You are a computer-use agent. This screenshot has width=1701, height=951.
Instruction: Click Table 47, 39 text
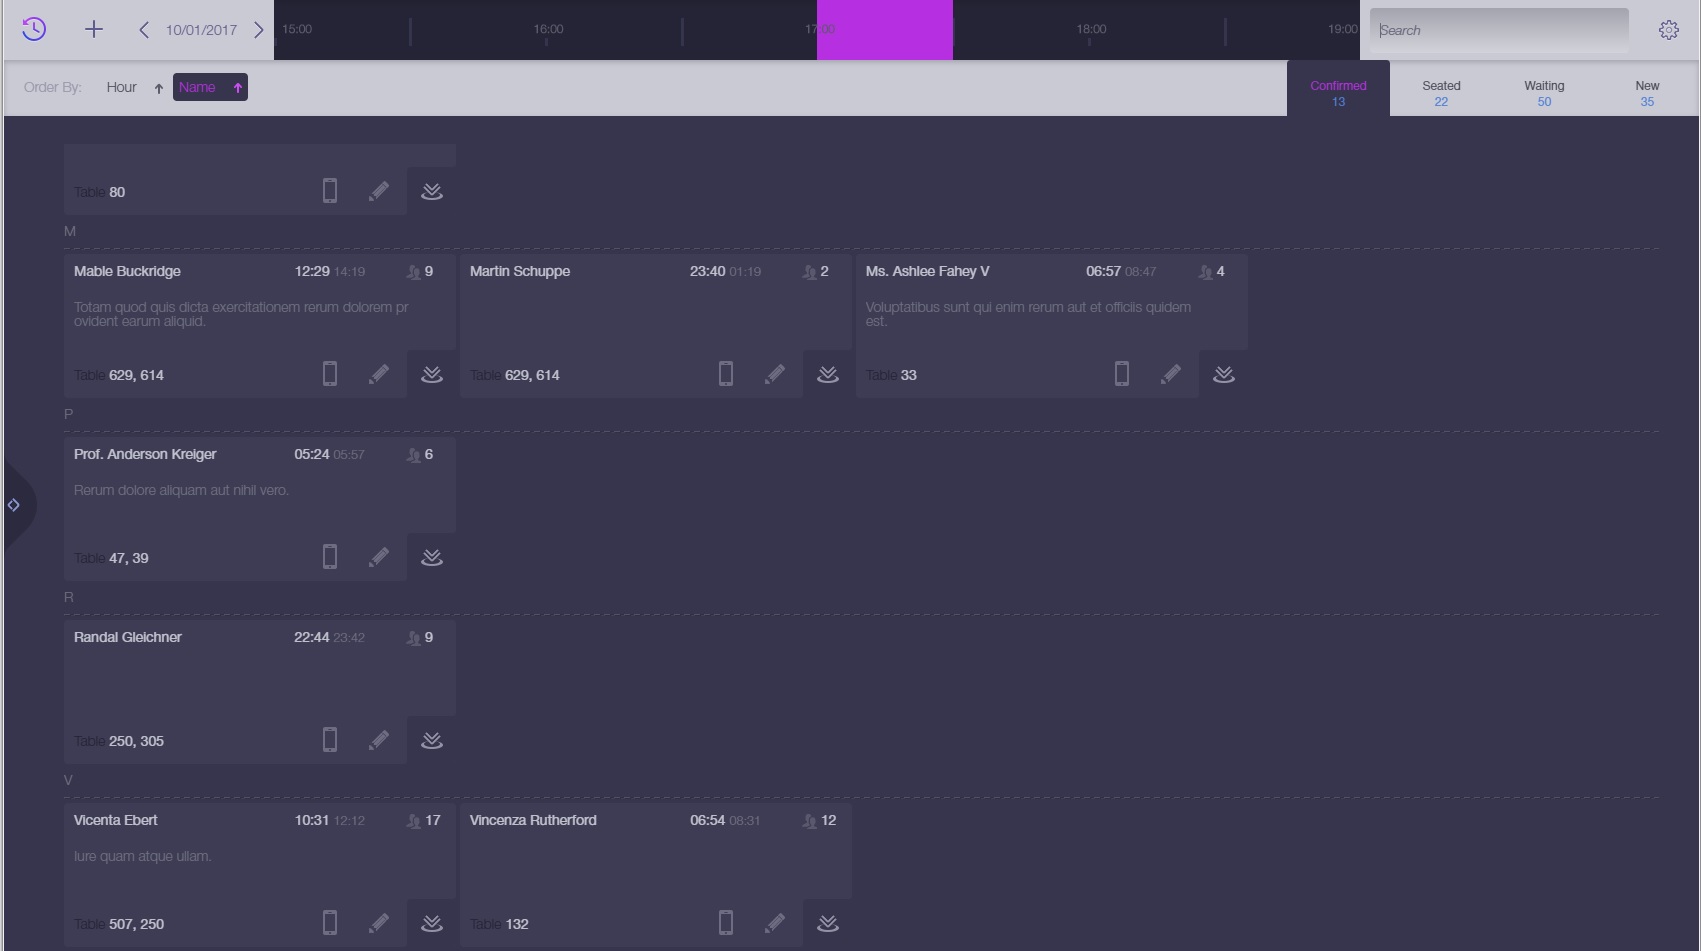pyautogui.click(x=111, y=558)
